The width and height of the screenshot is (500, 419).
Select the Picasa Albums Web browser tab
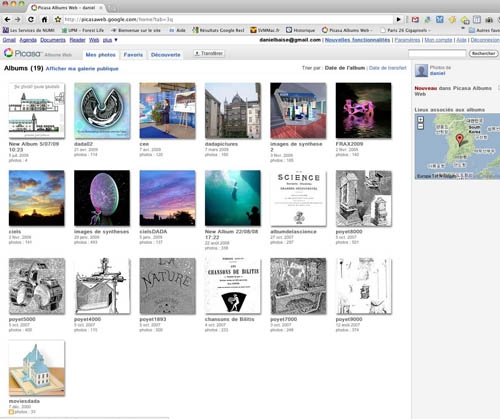click(67, 7)
